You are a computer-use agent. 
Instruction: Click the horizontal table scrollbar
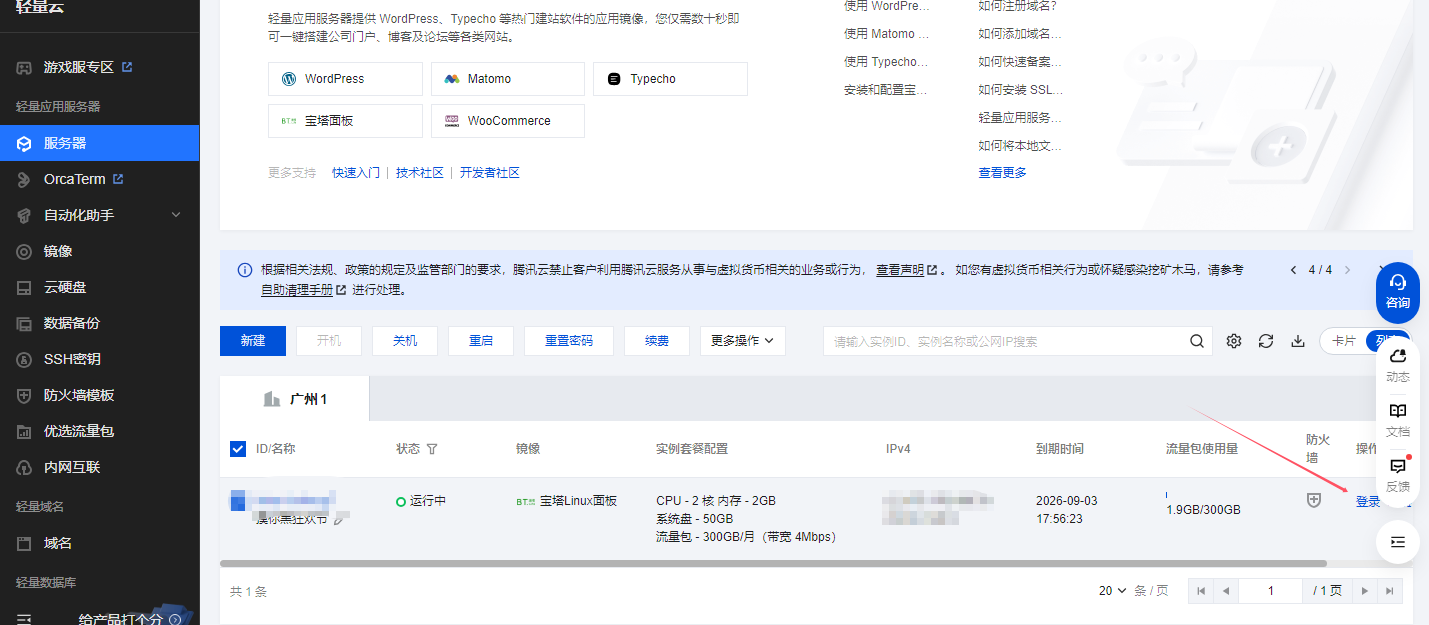[x=773, y=564]
